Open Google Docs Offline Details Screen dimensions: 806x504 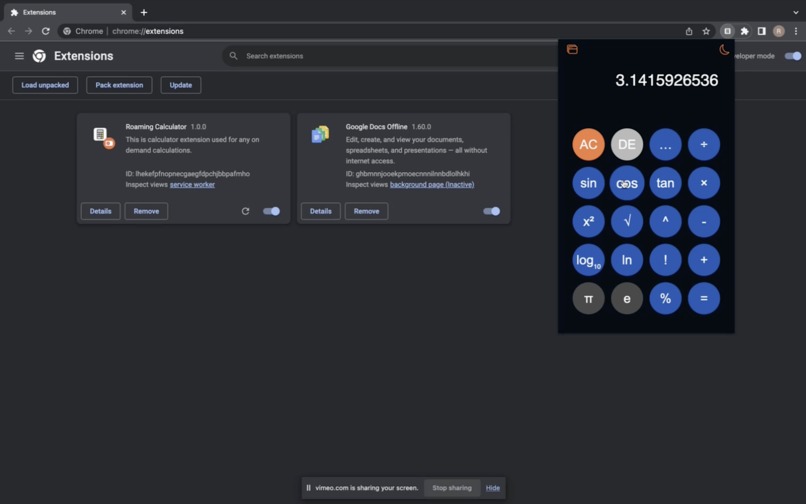tap(320, 211)
